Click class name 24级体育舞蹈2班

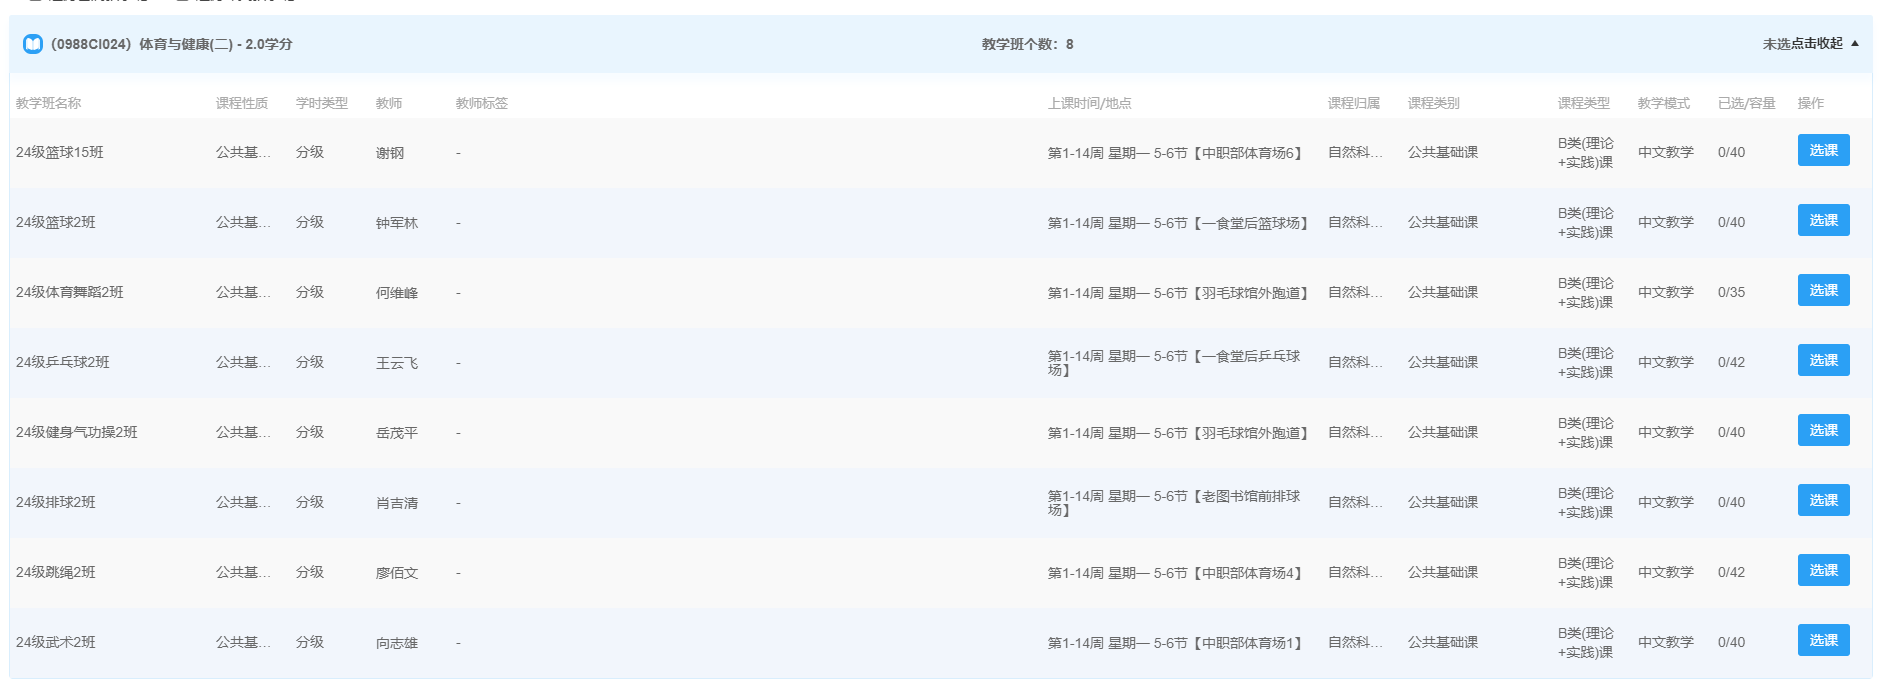click(69, 292)
